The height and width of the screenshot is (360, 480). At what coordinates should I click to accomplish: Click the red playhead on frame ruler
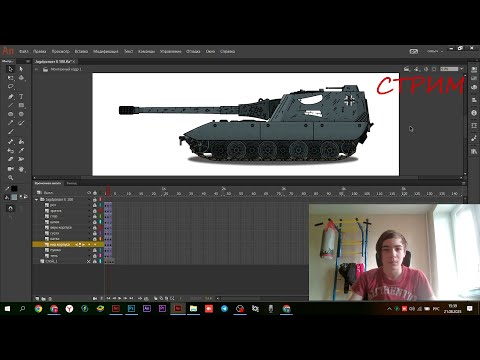point(107,191)
